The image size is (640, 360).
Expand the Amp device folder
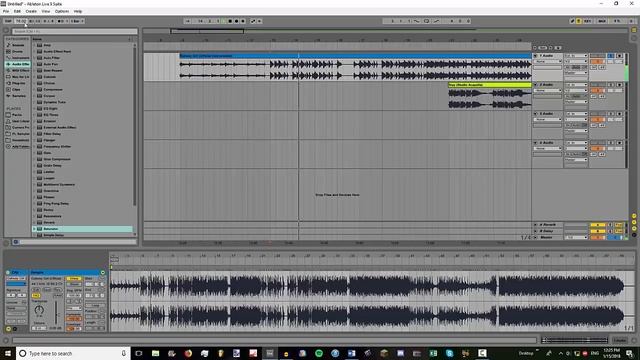click(34, 45)
